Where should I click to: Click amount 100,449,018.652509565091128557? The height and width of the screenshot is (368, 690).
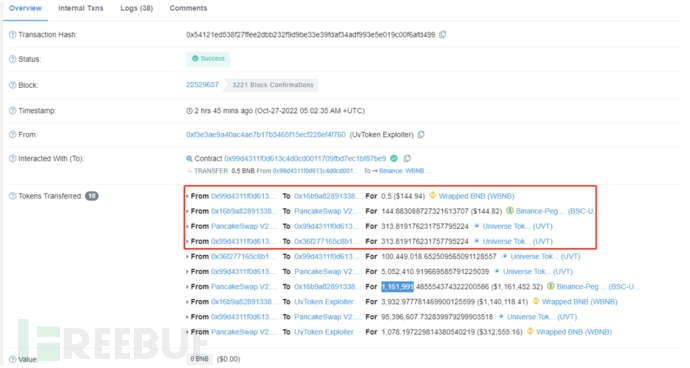coord(439,256)
